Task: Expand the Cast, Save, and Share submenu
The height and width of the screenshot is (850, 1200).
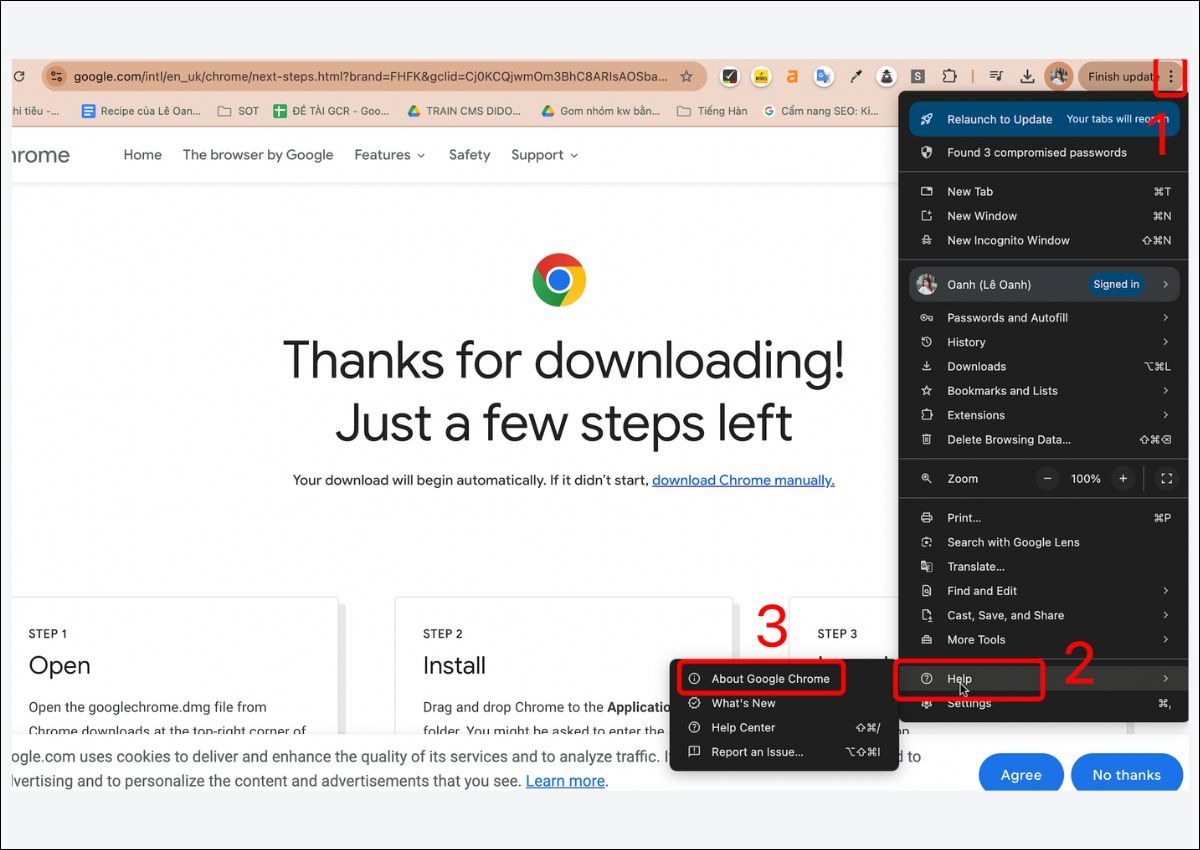Action: 1044,615
